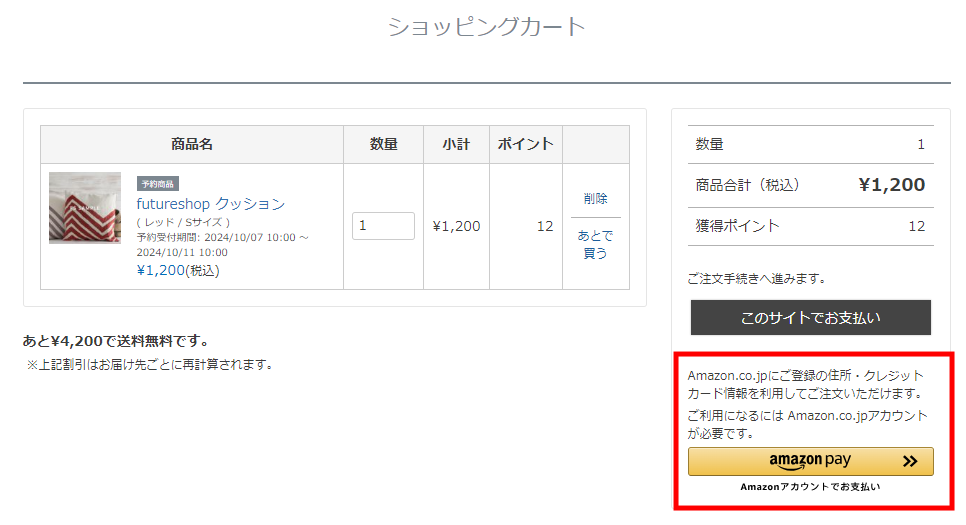Click the 商品合計（税込） summary label
Screen dimensions: 966x525
747,185
